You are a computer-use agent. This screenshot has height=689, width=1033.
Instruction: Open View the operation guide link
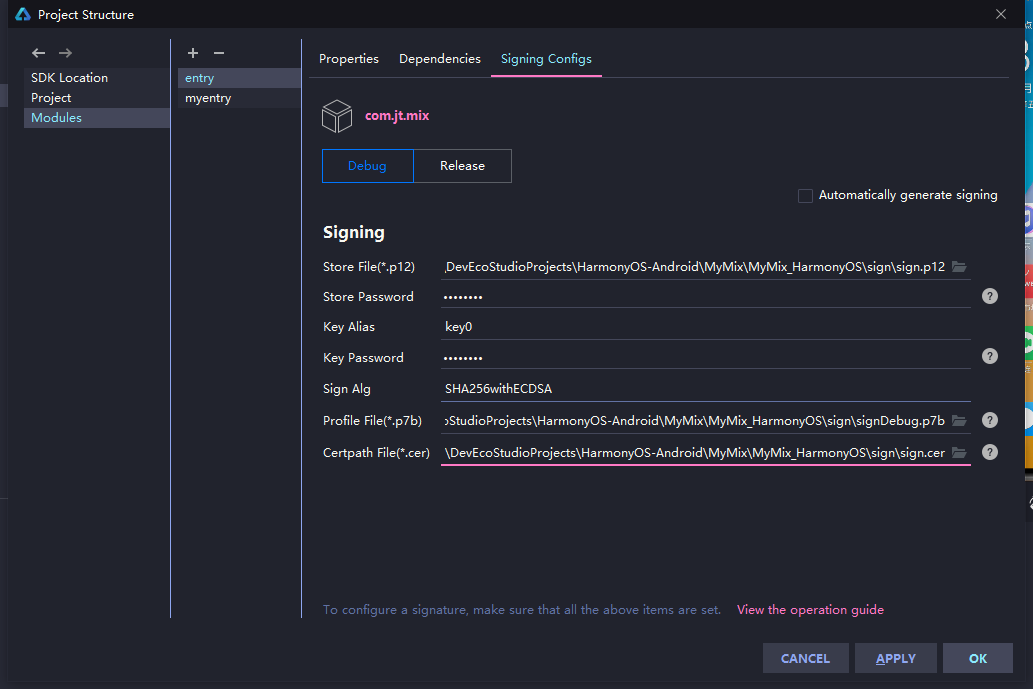pyautogui.click(x=810, y=610)
